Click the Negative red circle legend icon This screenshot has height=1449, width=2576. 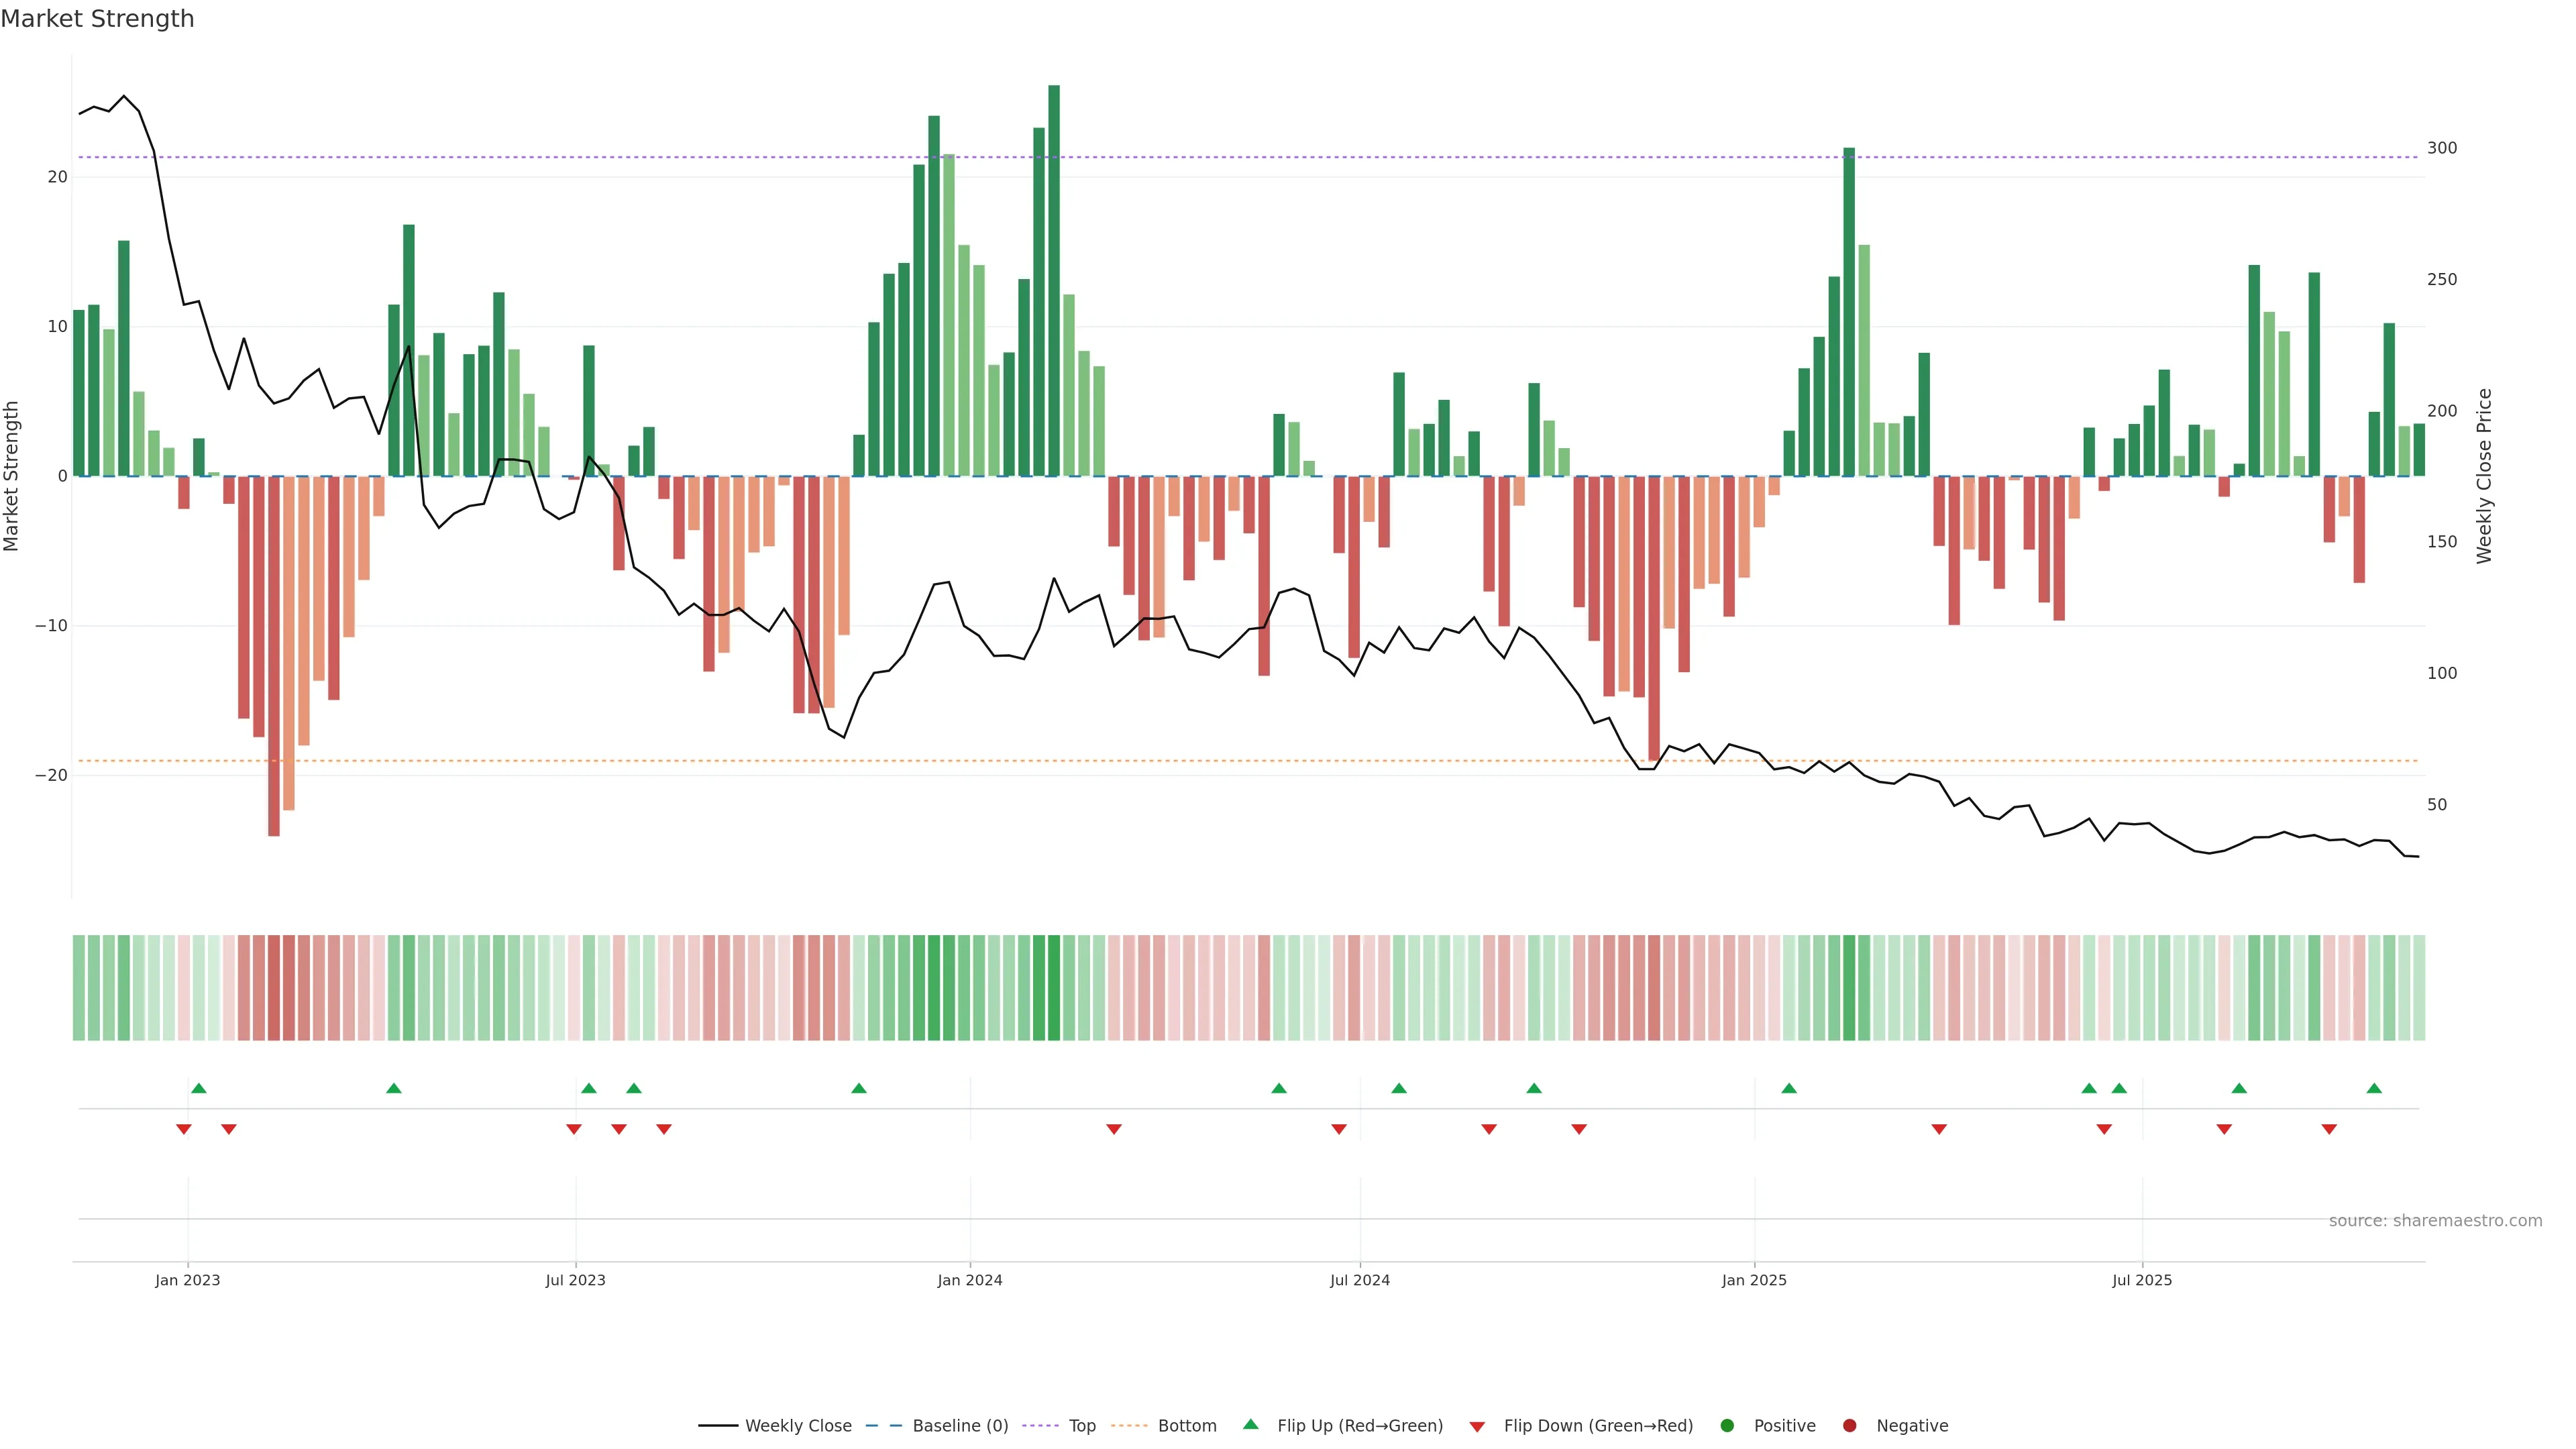[1849, 1426]
